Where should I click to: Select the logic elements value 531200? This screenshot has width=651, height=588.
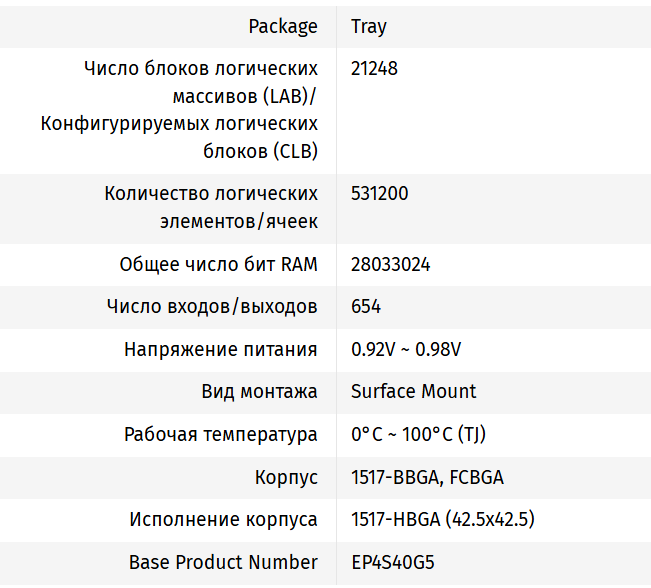point(379,194)
